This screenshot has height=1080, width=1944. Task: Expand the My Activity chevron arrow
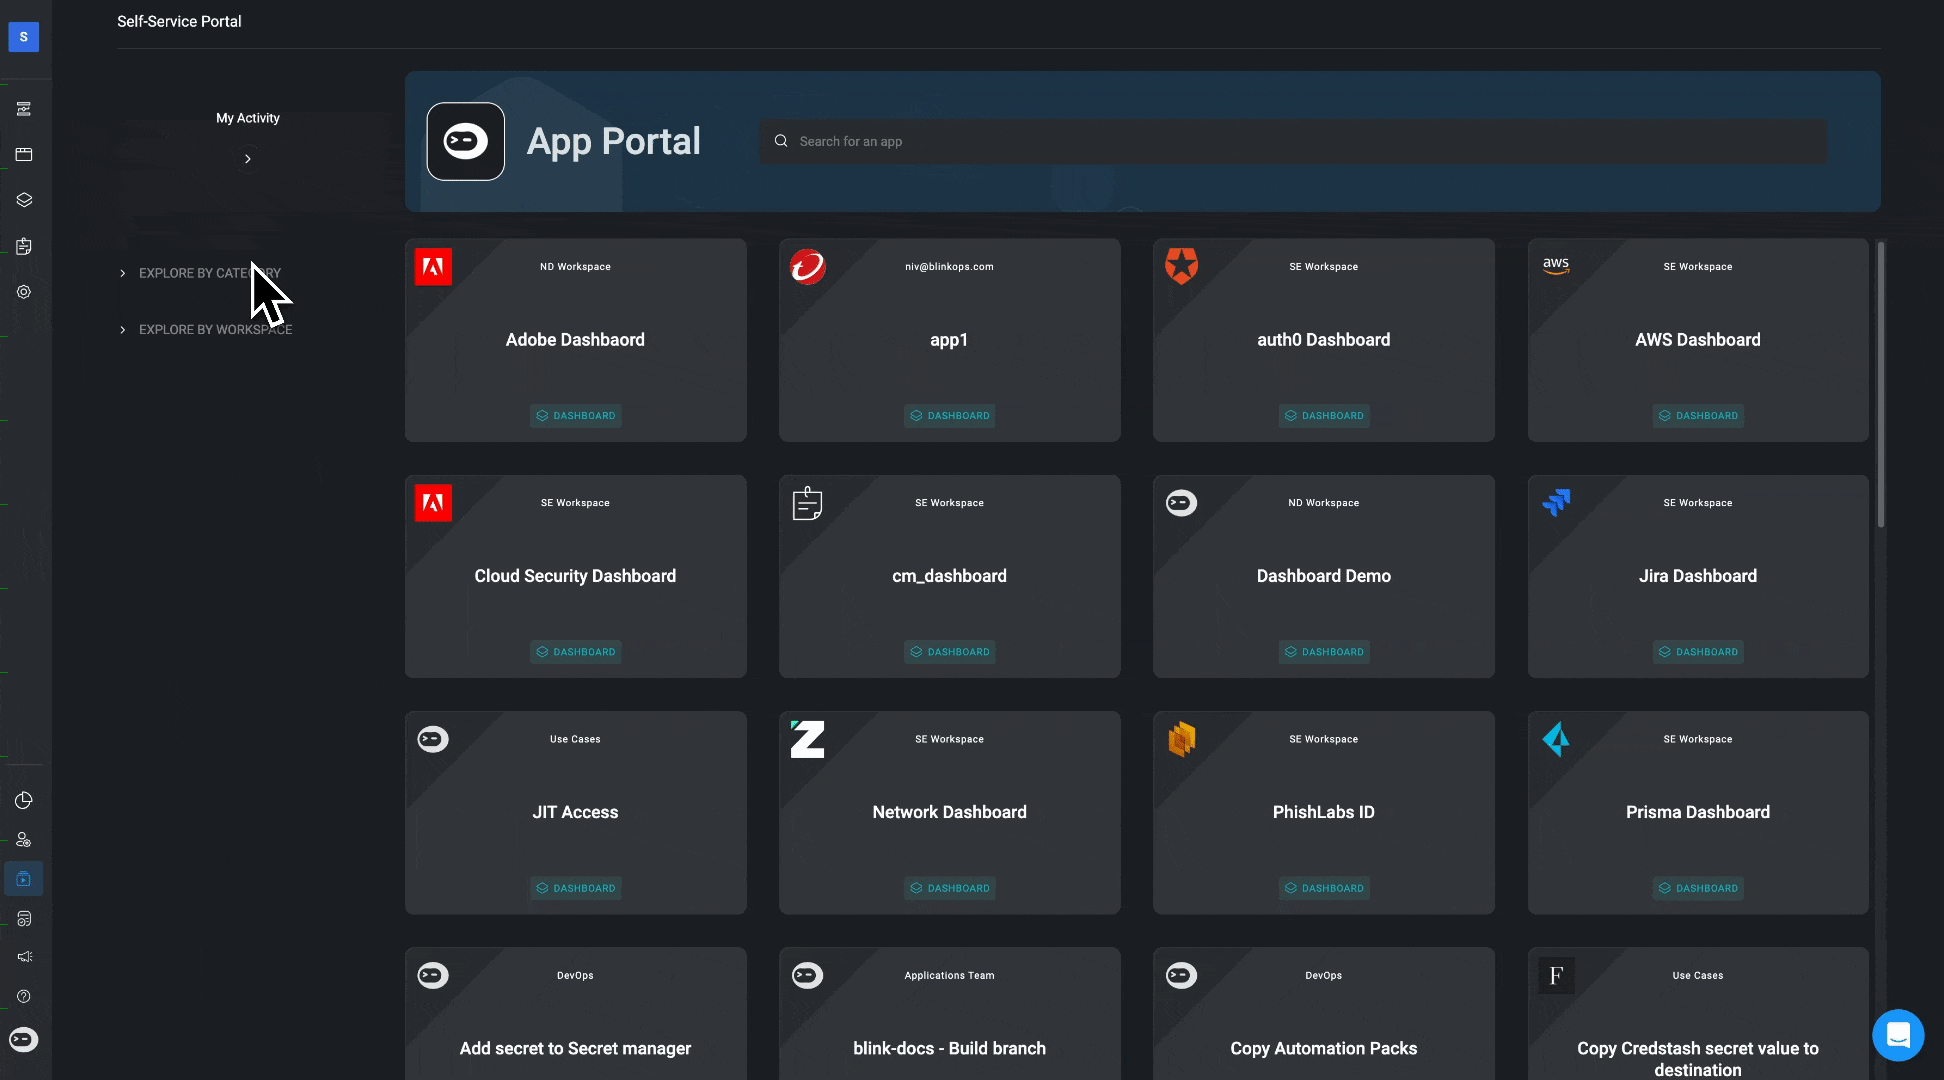point(248,159)
